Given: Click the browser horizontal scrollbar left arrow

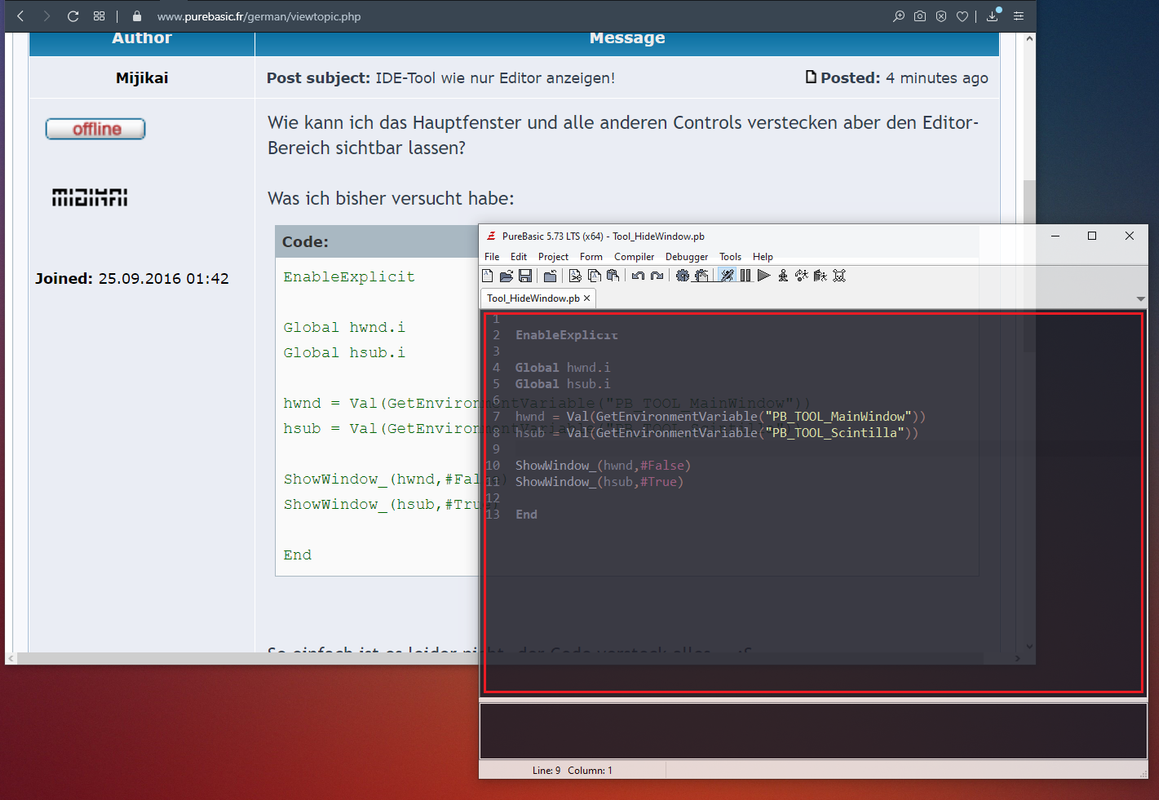Looking at the screenshot, I should pyautogui.click(x=10, y=658).
